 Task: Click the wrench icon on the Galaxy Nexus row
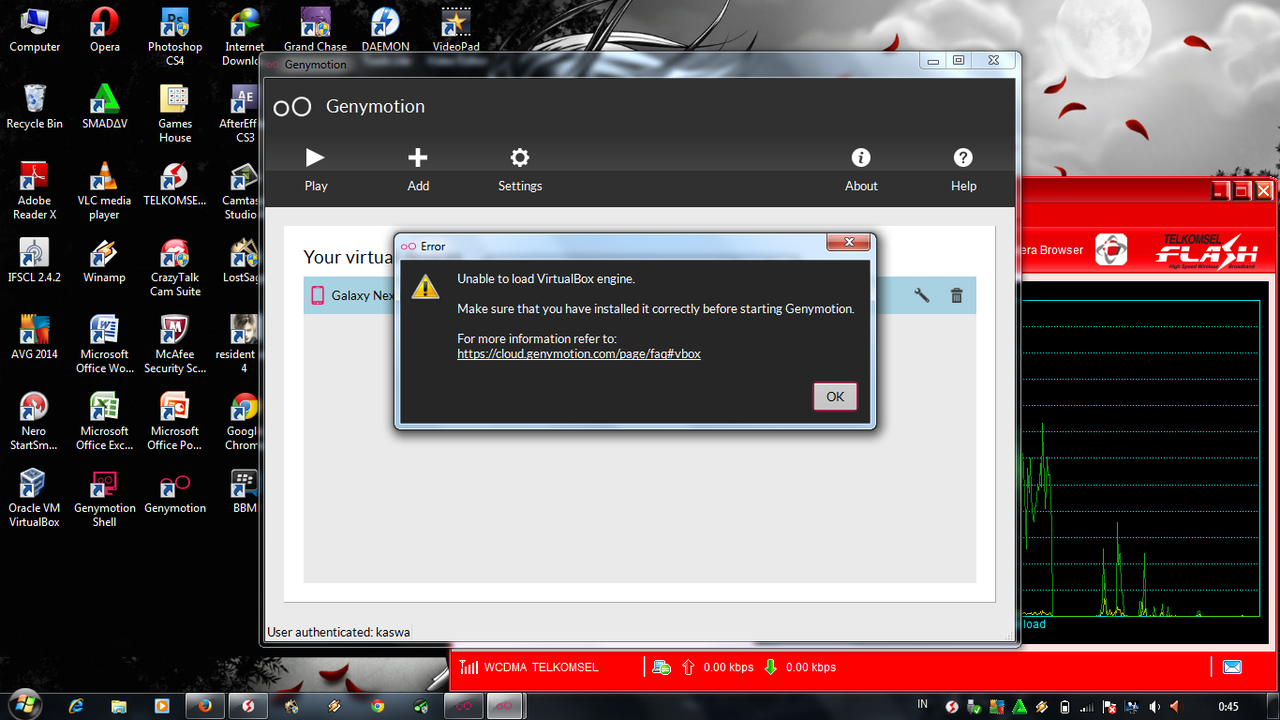point(922,295)
